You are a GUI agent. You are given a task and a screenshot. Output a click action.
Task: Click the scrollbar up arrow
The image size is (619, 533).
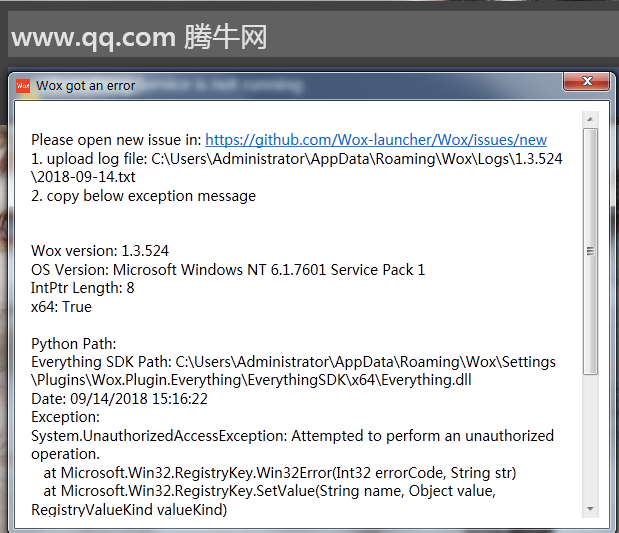pyautogui.click(x=590, y=119)
